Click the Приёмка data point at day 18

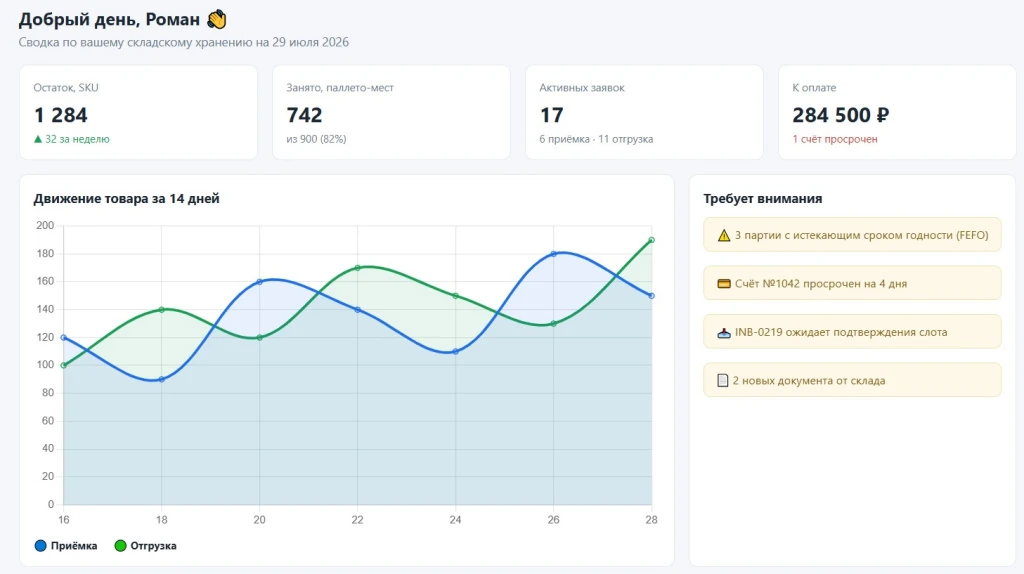click(161, 379)
